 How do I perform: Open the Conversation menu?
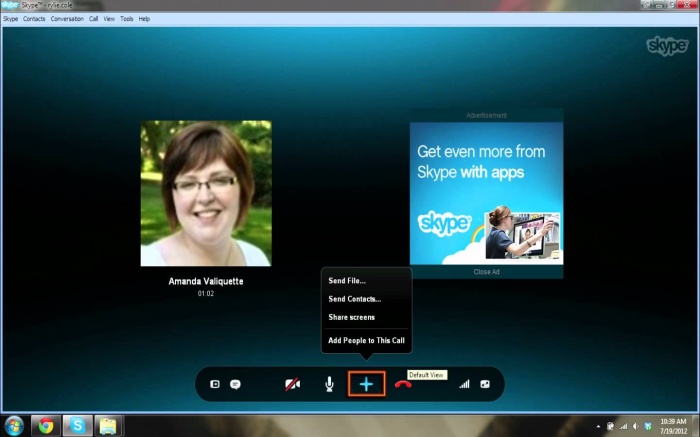(67, 19)
